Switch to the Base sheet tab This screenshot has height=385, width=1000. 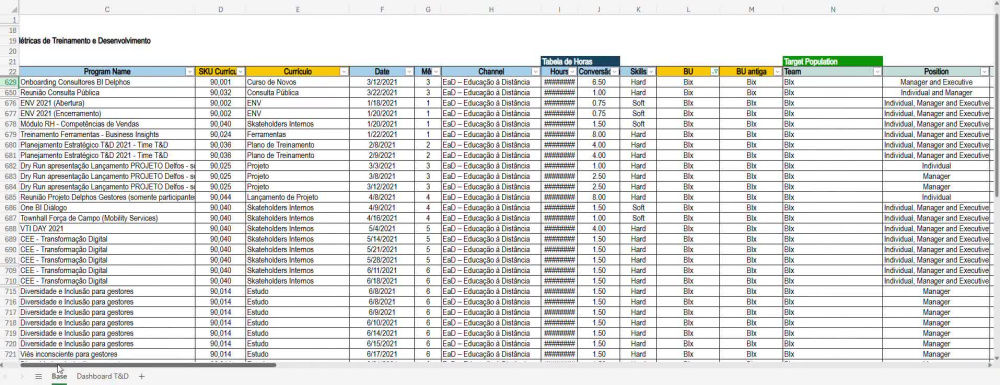[x=59, y=377]
